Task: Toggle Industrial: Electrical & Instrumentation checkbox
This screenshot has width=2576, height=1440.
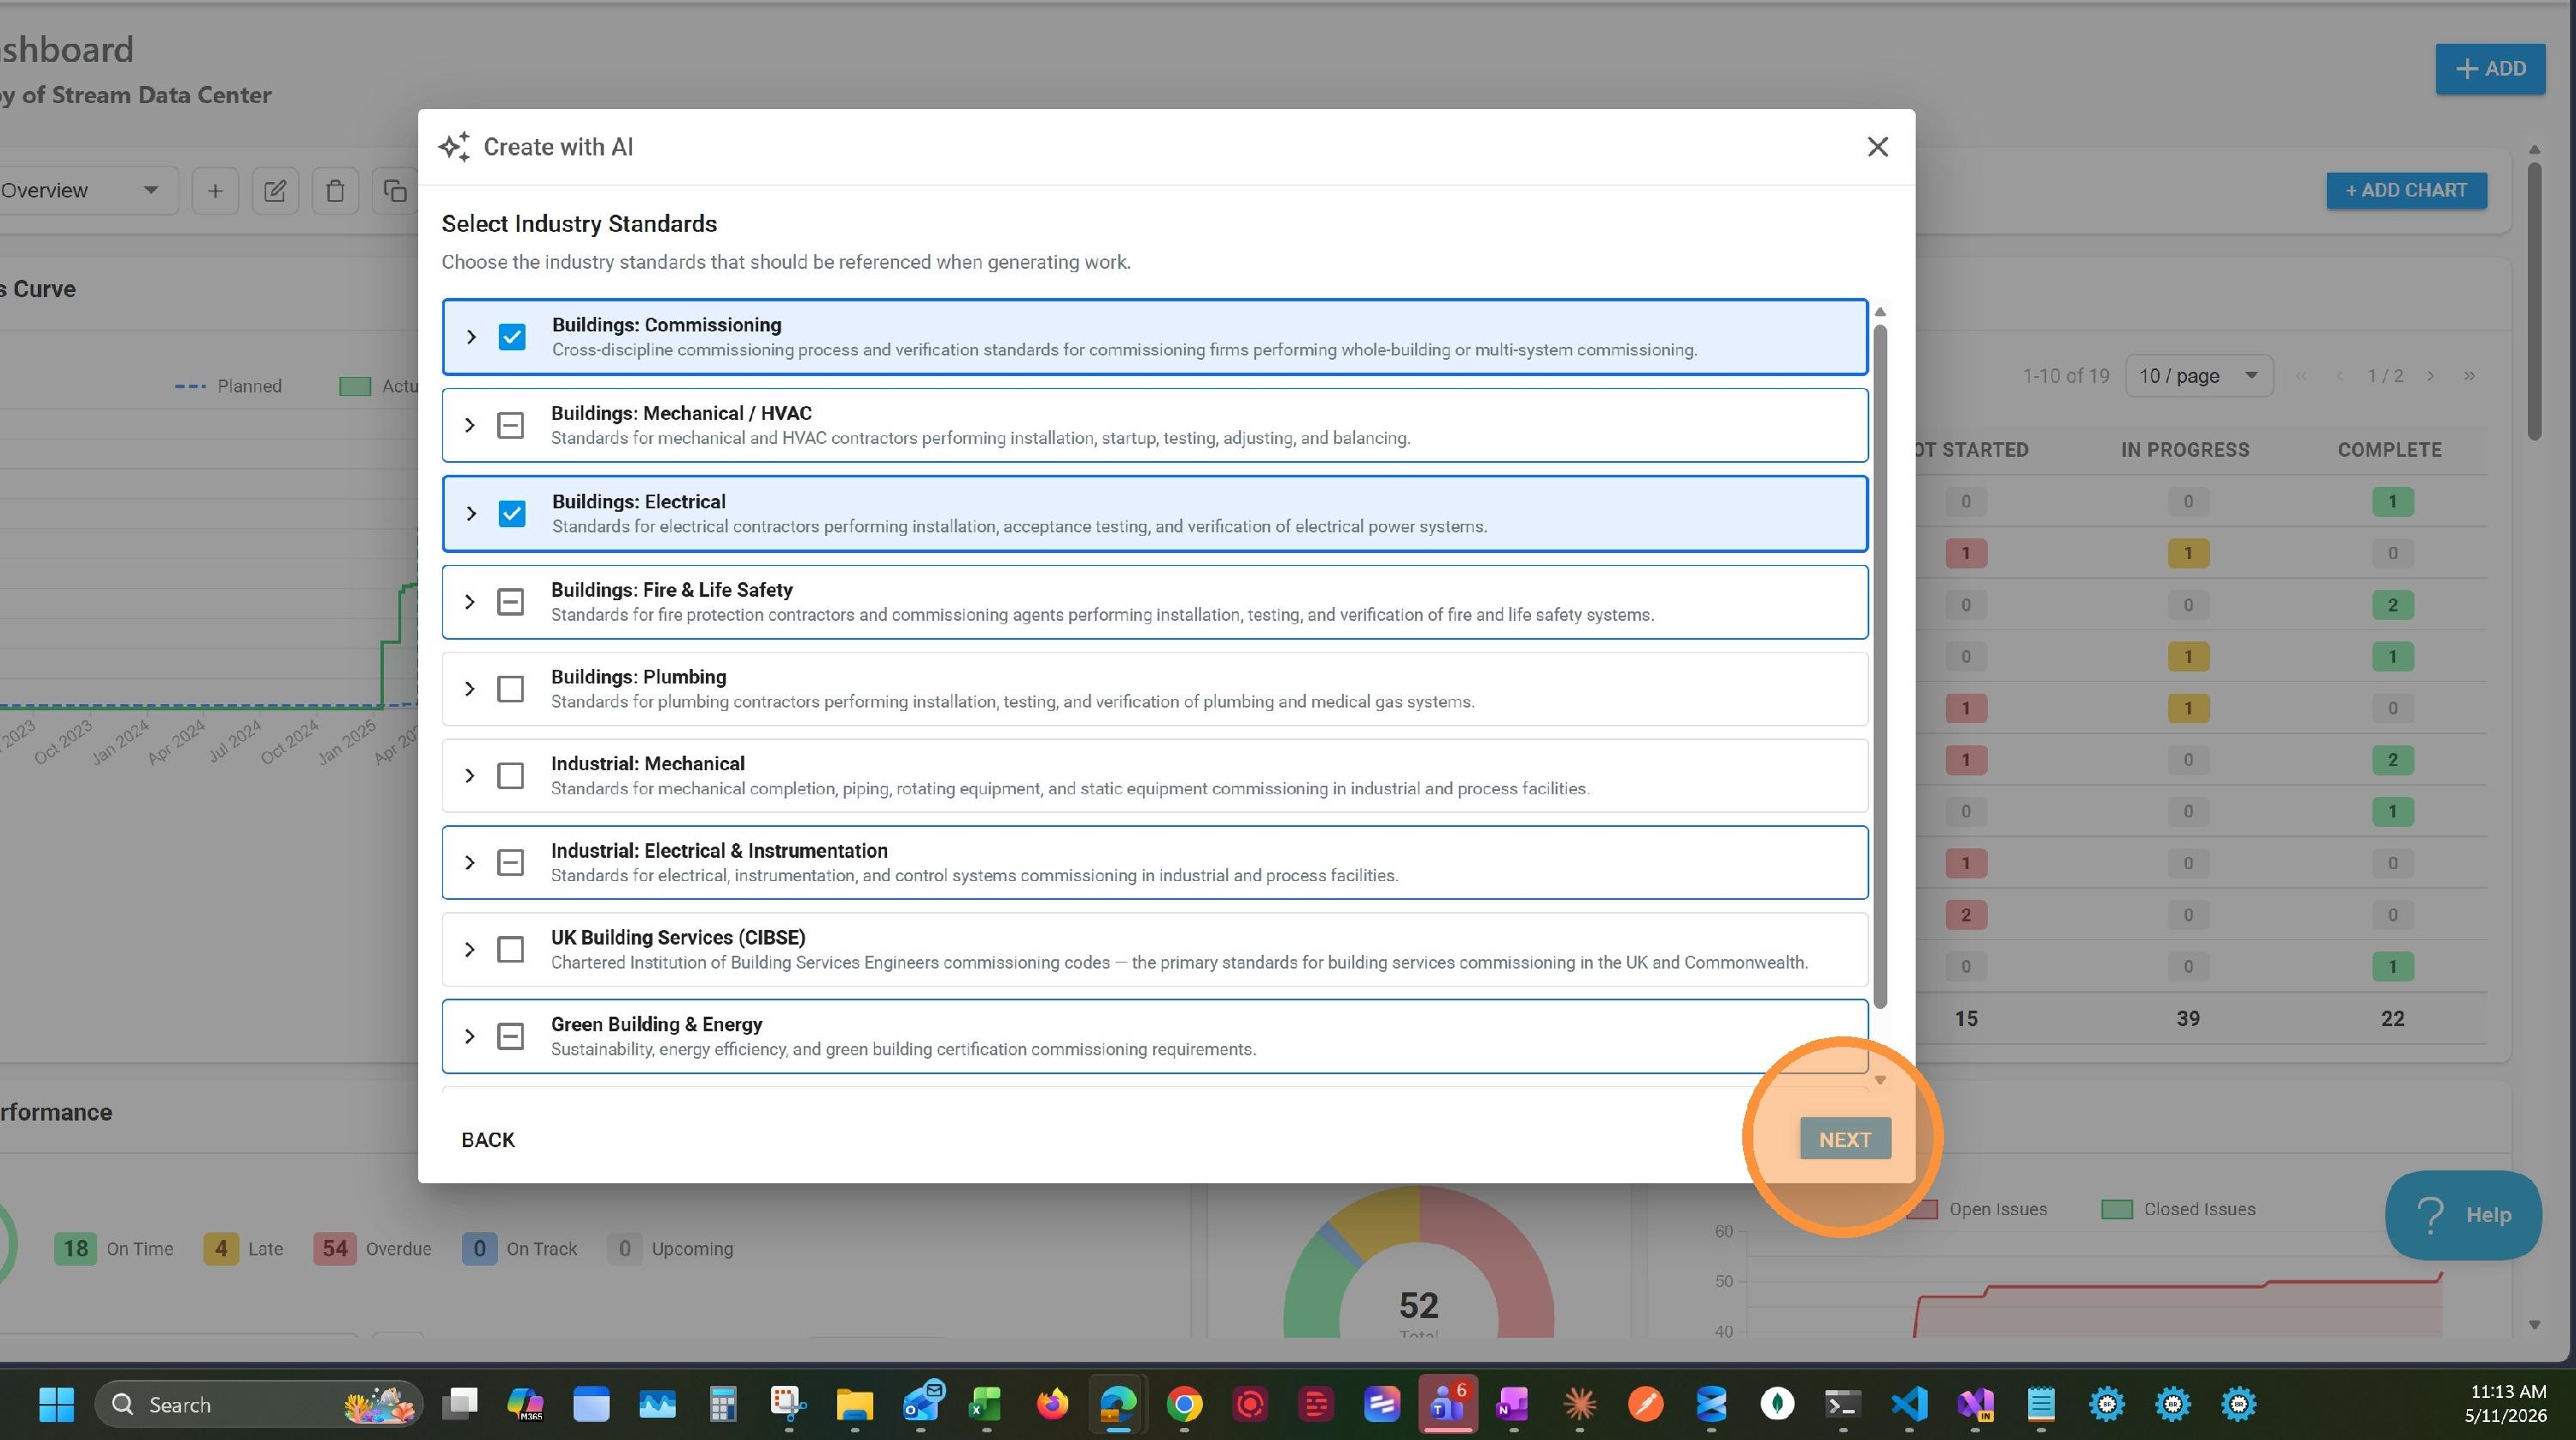Action: click(x=510, y=862)
